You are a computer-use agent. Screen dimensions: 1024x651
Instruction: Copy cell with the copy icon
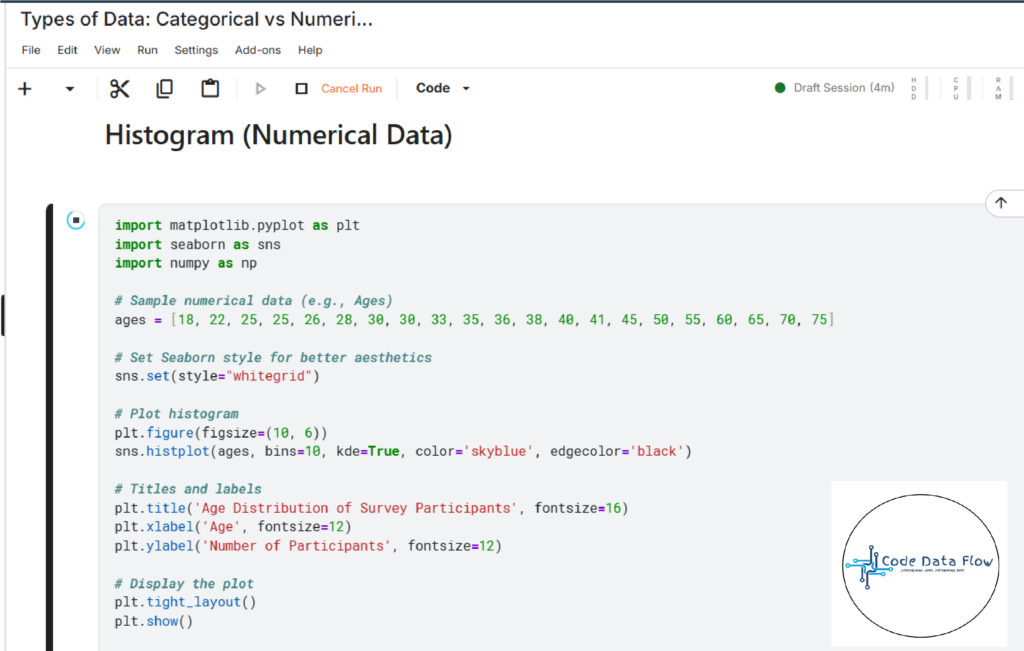[x=165, y=88]
